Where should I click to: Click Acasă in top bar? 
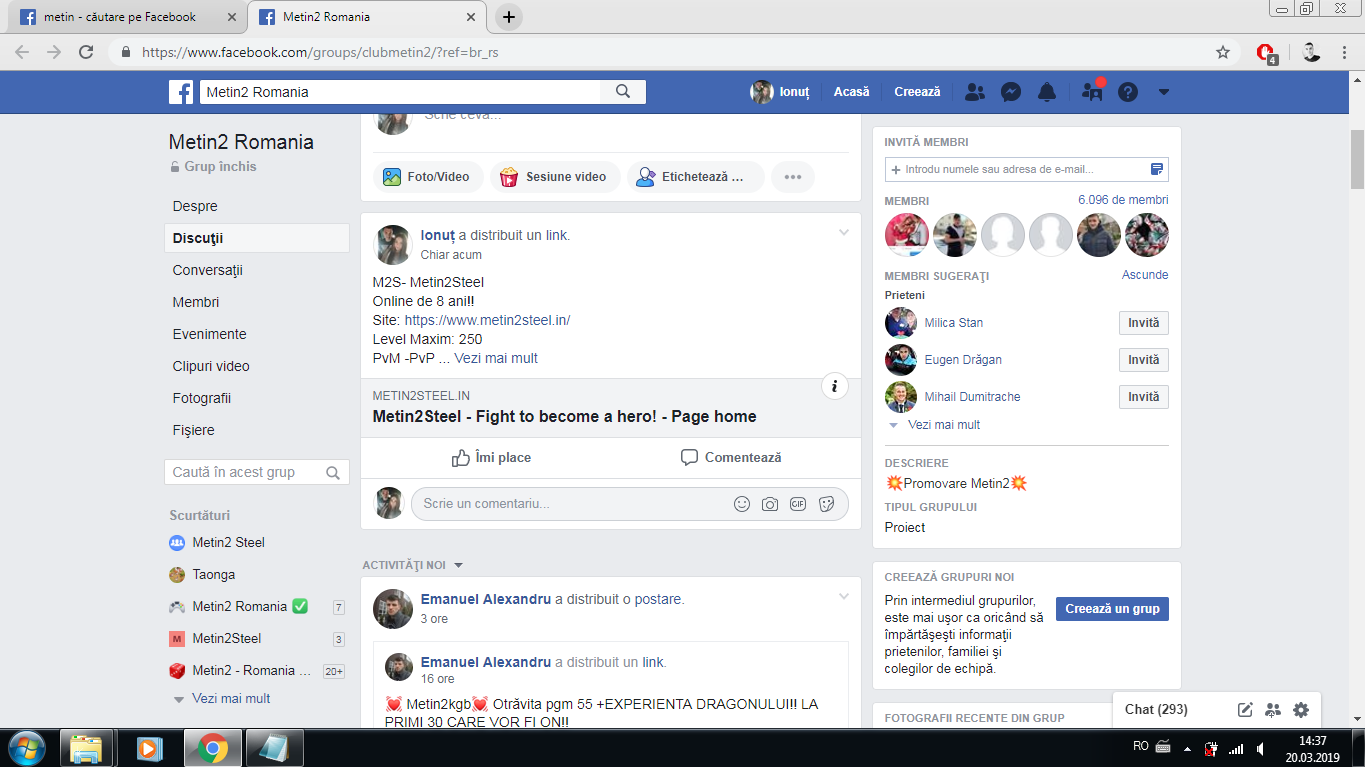click(852, 92)
